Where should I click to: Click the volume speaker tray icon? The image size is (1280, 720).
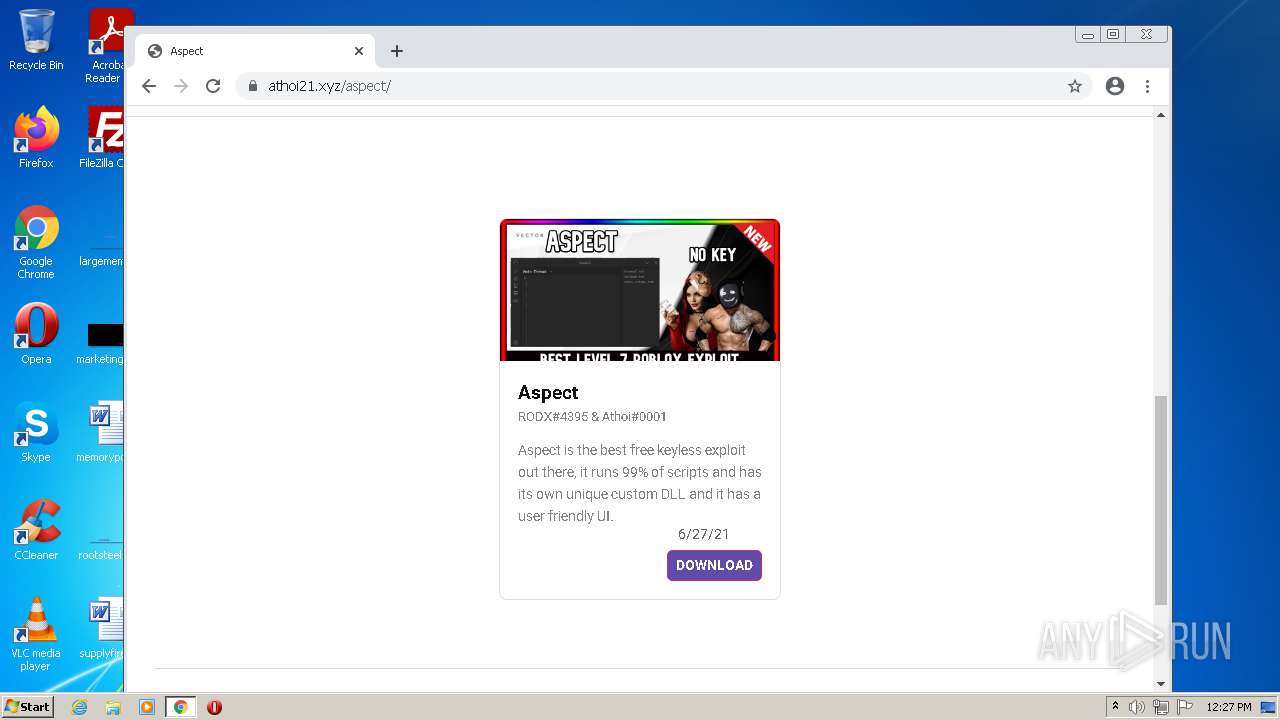[x=1137, y=707]
